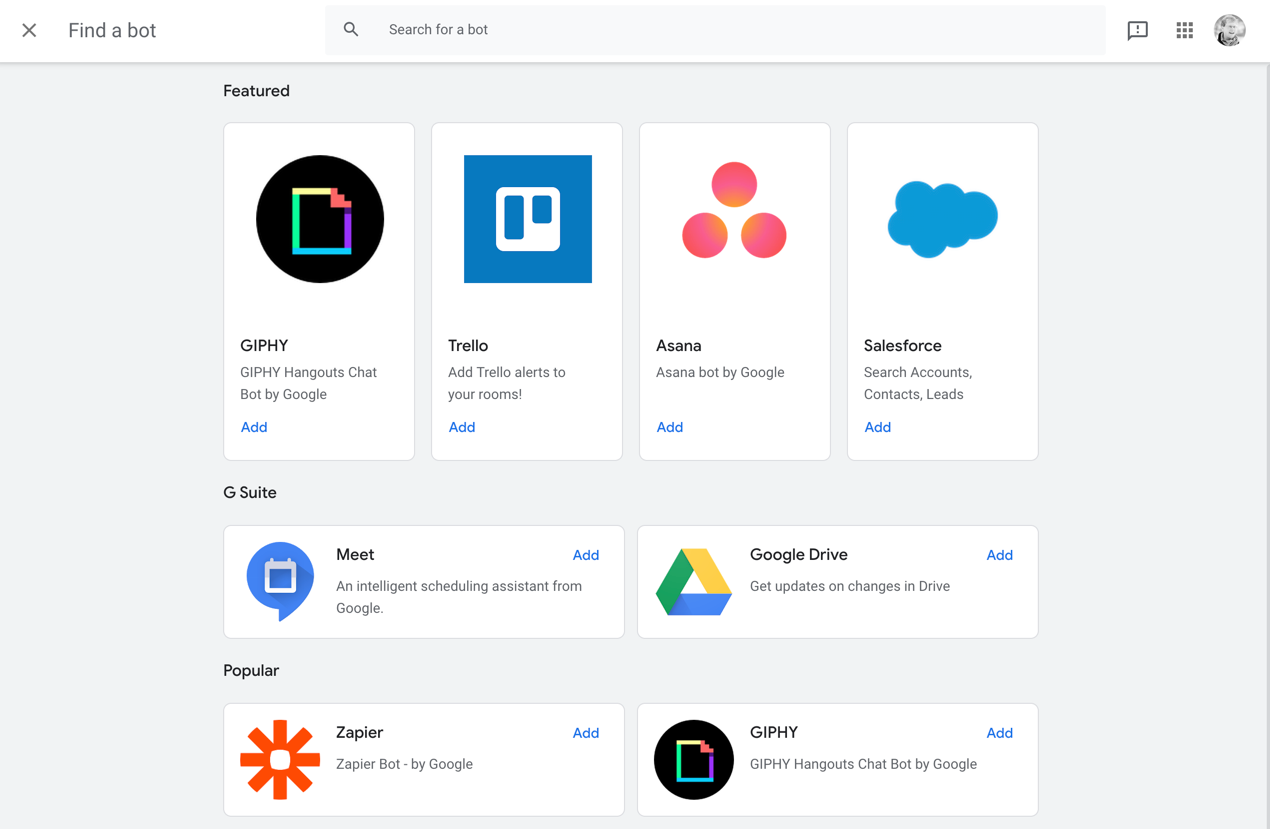Select the Popular GIPHY title
The image size is (1270, 829).
pyautogui.click(x=774, y=733)
